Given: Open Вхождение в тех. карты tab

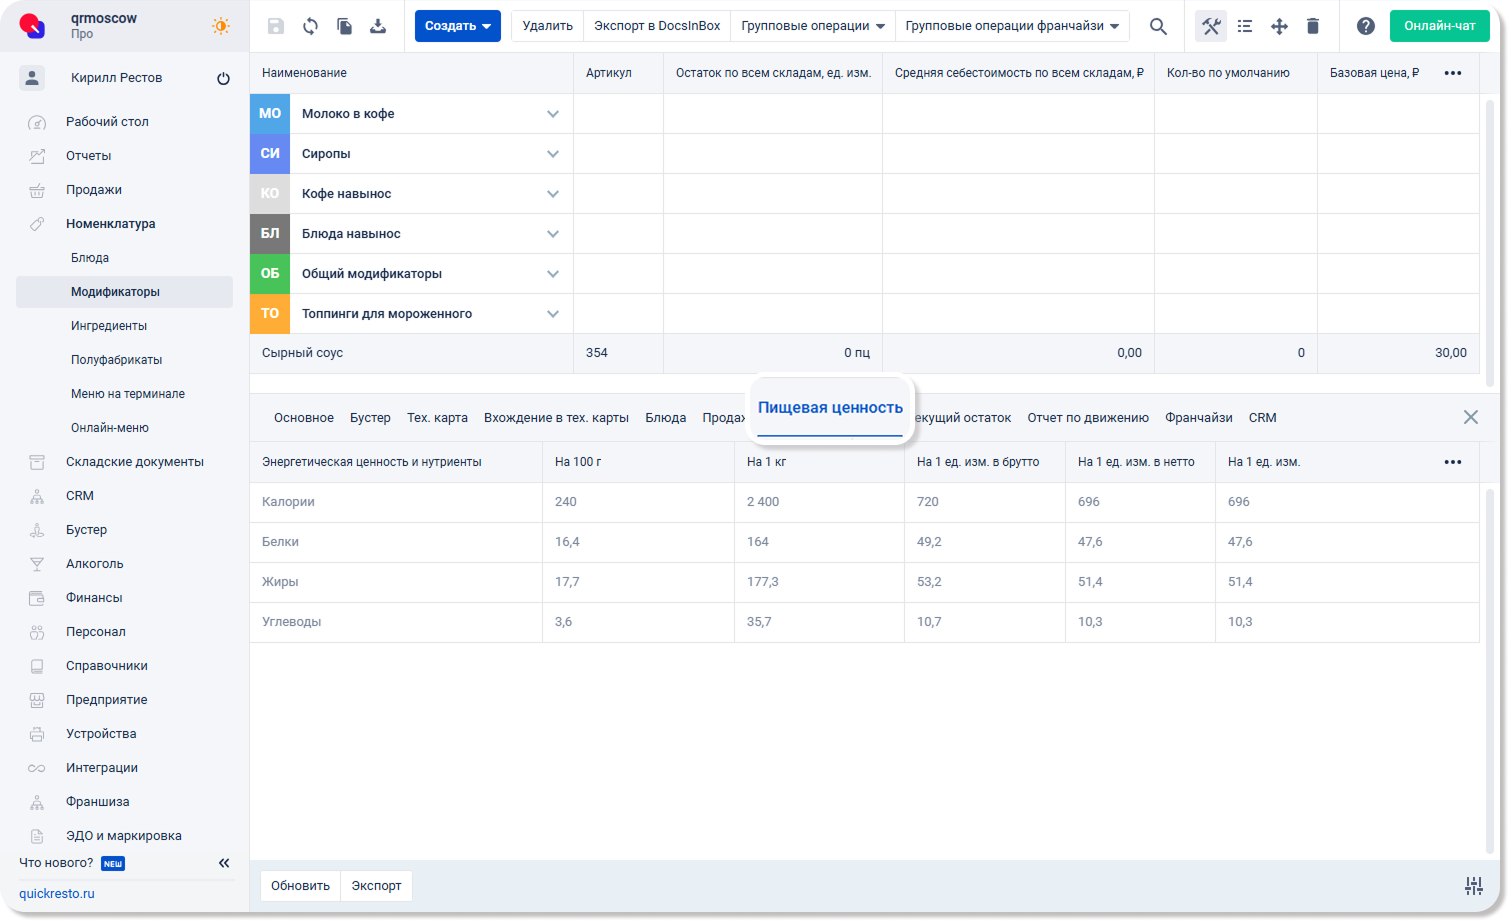Looking at the screenshot, I should pos(556,418).
